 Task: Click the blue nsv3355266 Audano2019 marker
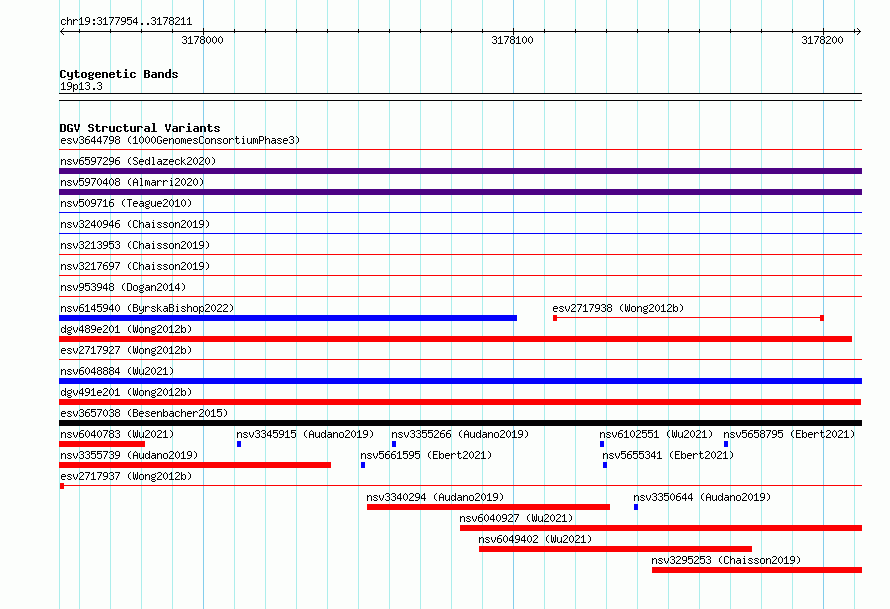point(394,444)
